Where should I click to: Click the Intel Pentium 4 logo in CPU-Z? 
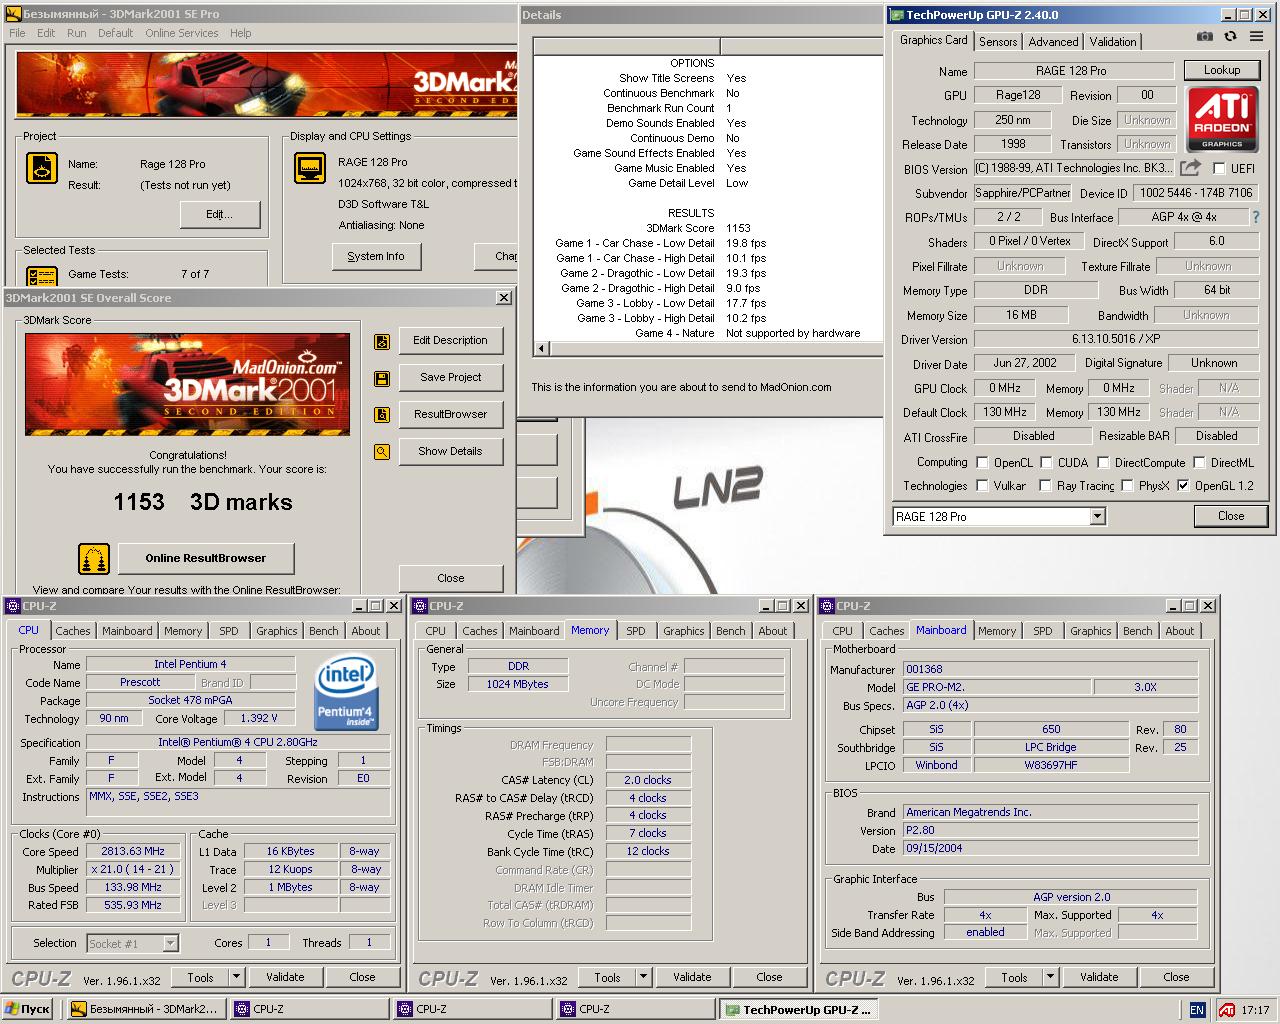click(x=346, y=692)
